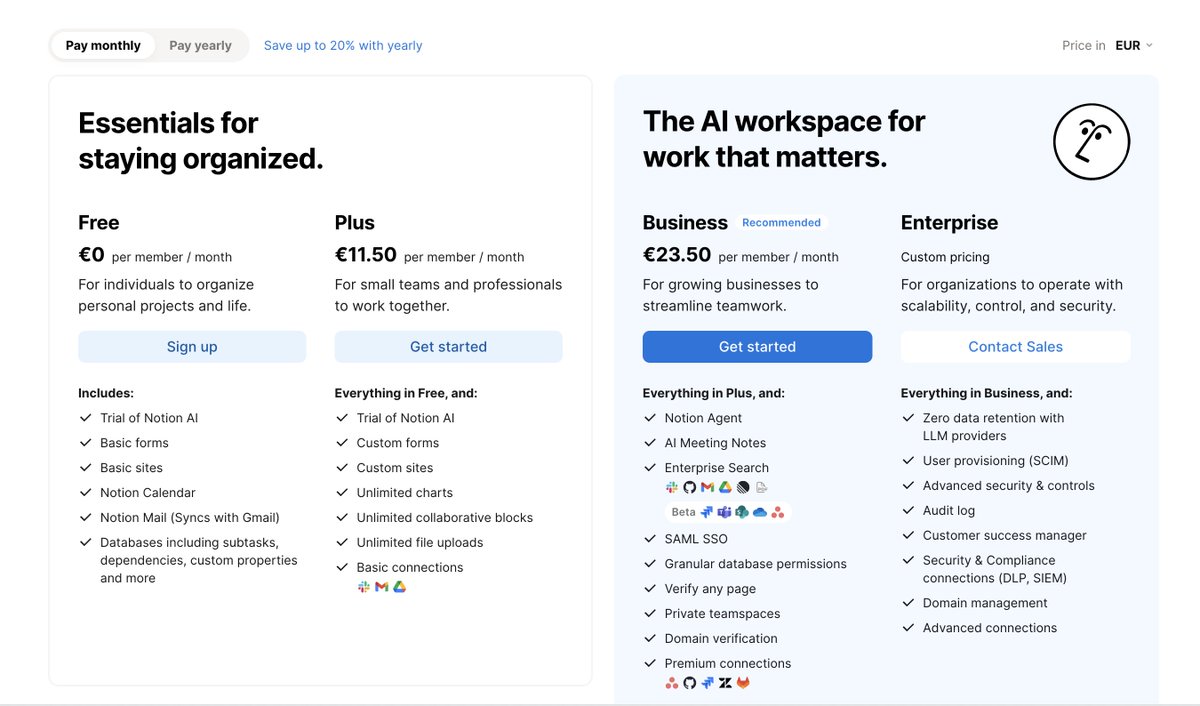This screenshot has height=706, width=1200.
Task: Click the checkmark beside Notion Agent
Action: (651, 418)
